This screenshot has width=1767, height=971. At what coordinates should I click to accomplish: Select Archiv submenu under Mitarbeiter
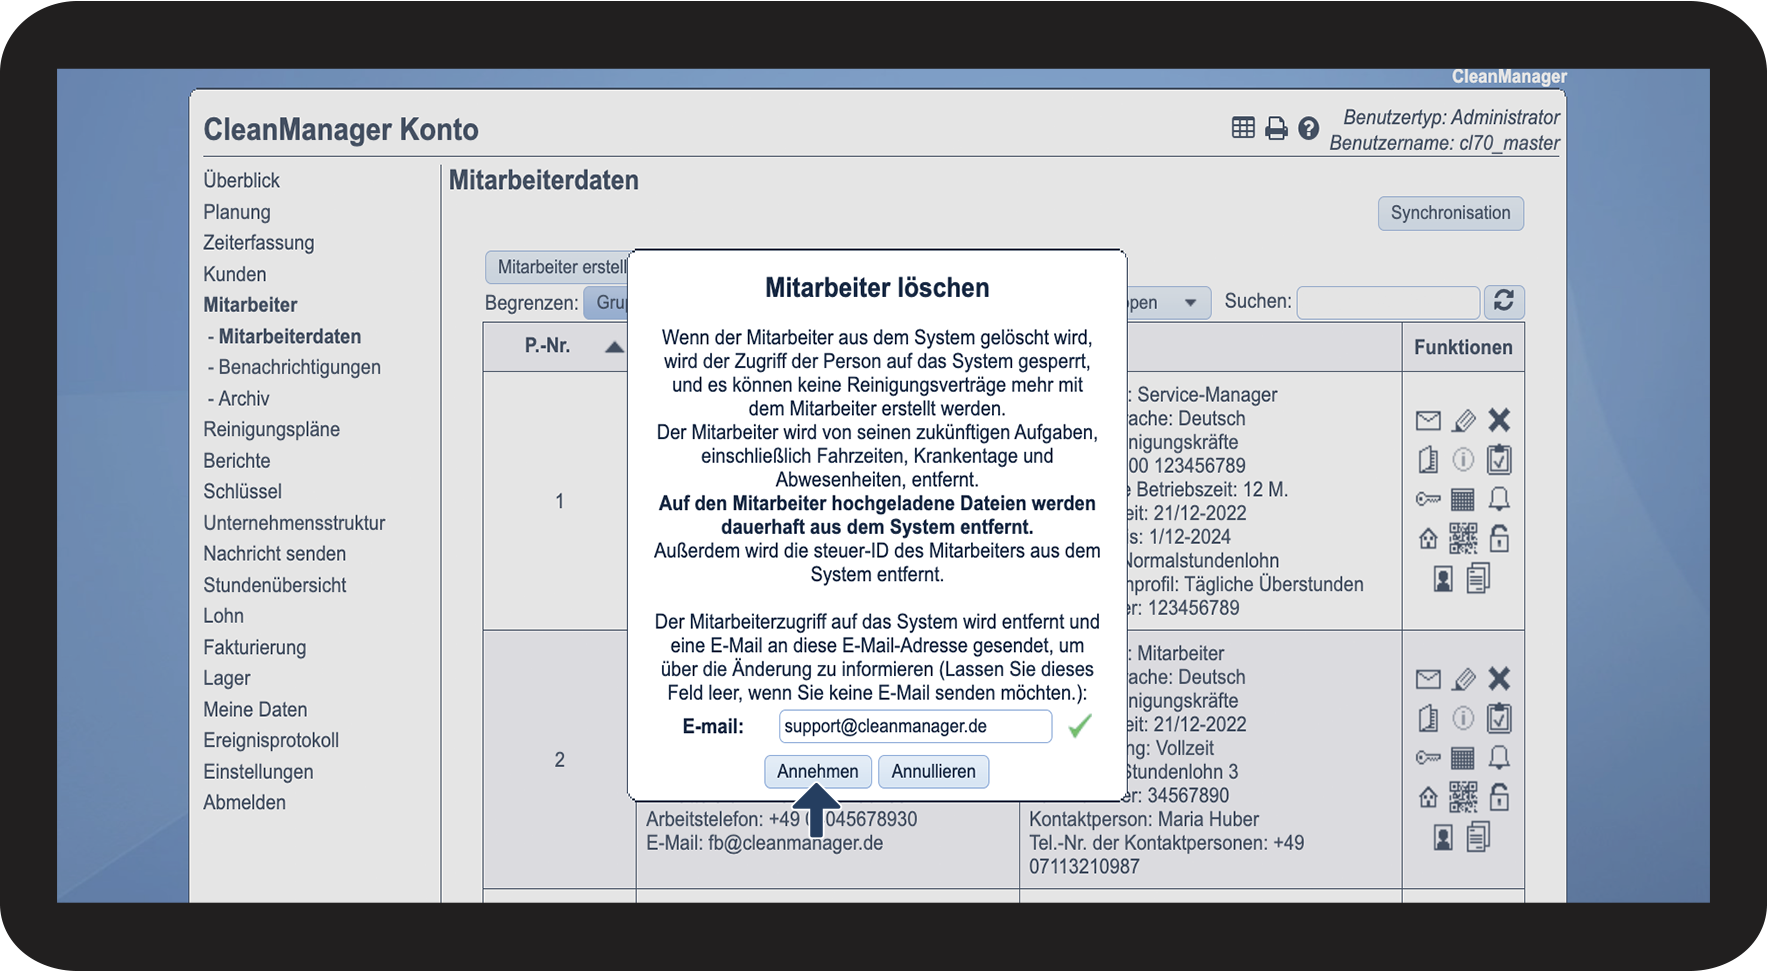243,399
